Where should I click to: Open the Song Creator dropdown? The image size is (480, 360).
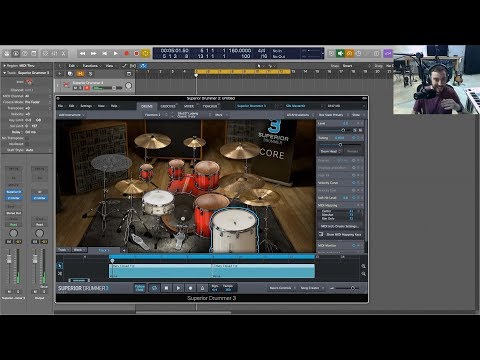312,288
